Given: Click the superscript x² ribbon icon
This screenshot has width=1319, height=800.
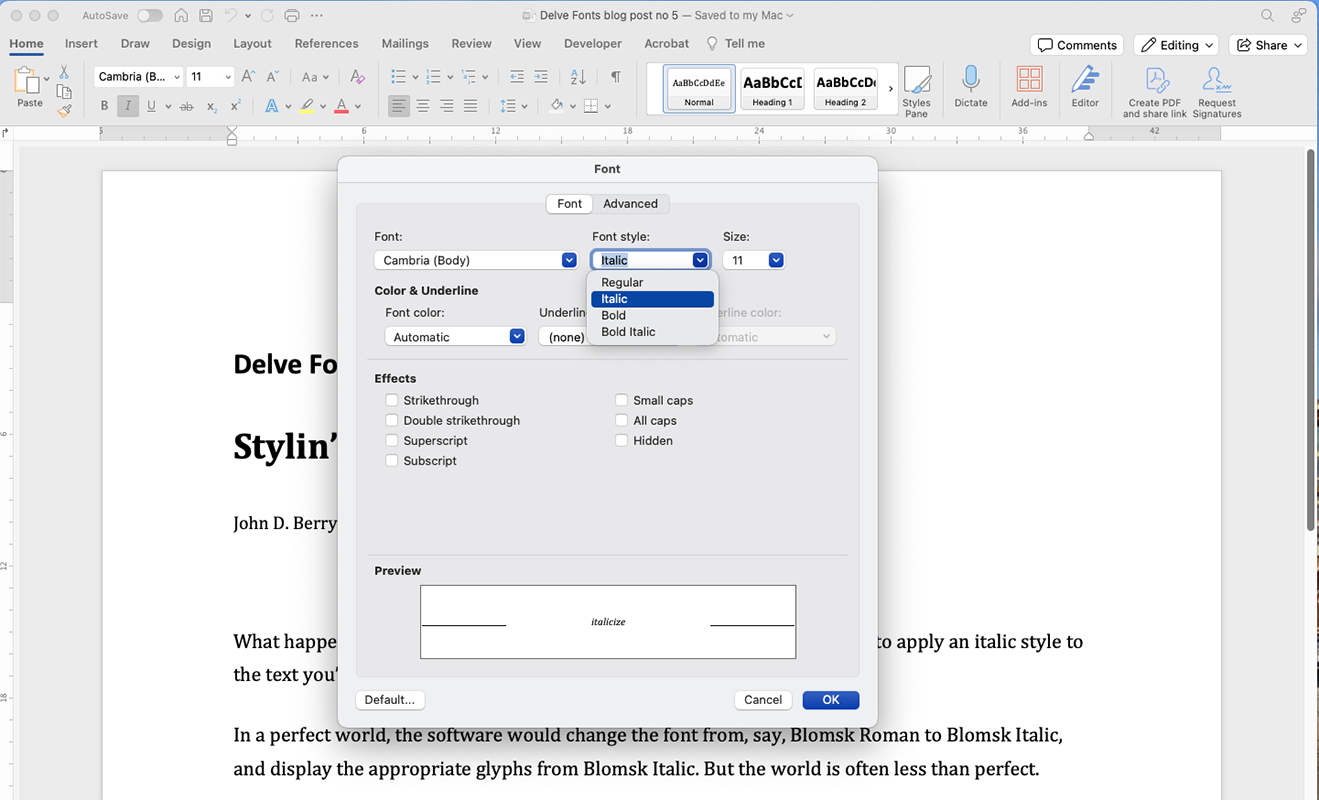Looking at the screenshot, I should pos(235,106).
